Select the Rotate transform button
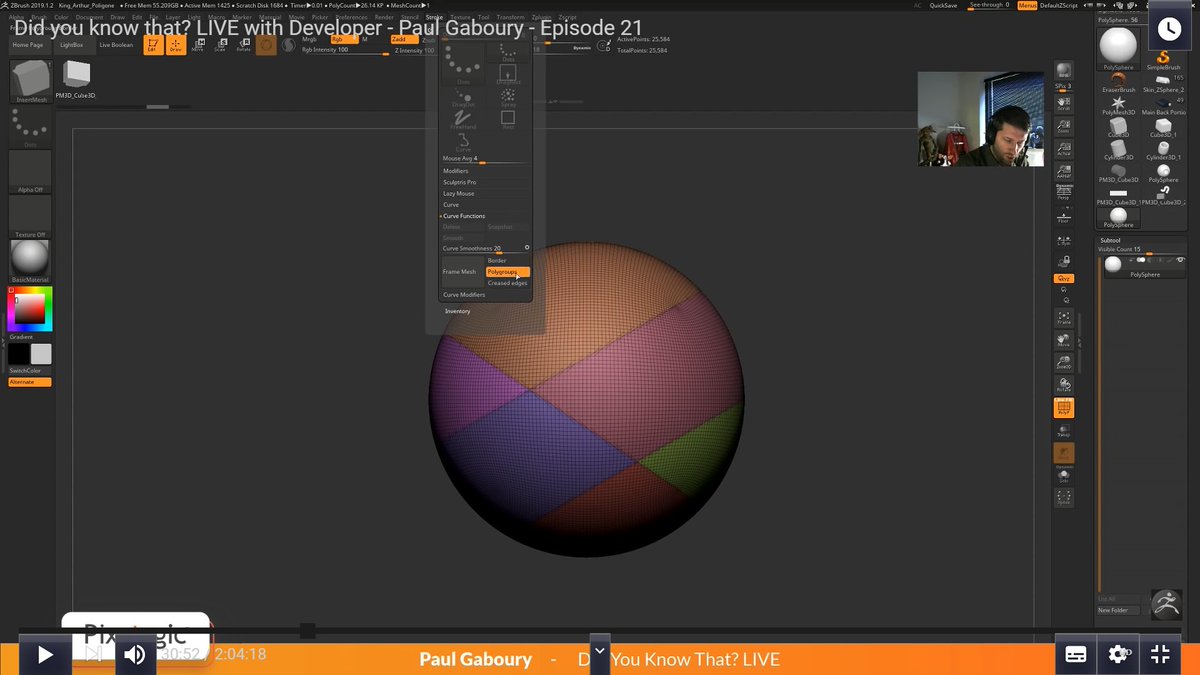The image size is (1200, 675). 242,45
